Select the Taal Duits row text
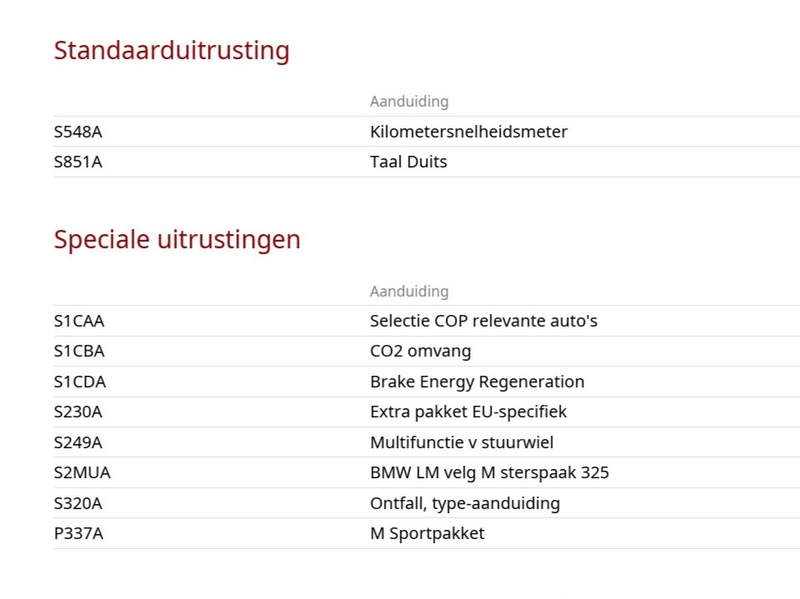This screenshot has height=599, width=800. pyautogui.click(x=408, y=162)
